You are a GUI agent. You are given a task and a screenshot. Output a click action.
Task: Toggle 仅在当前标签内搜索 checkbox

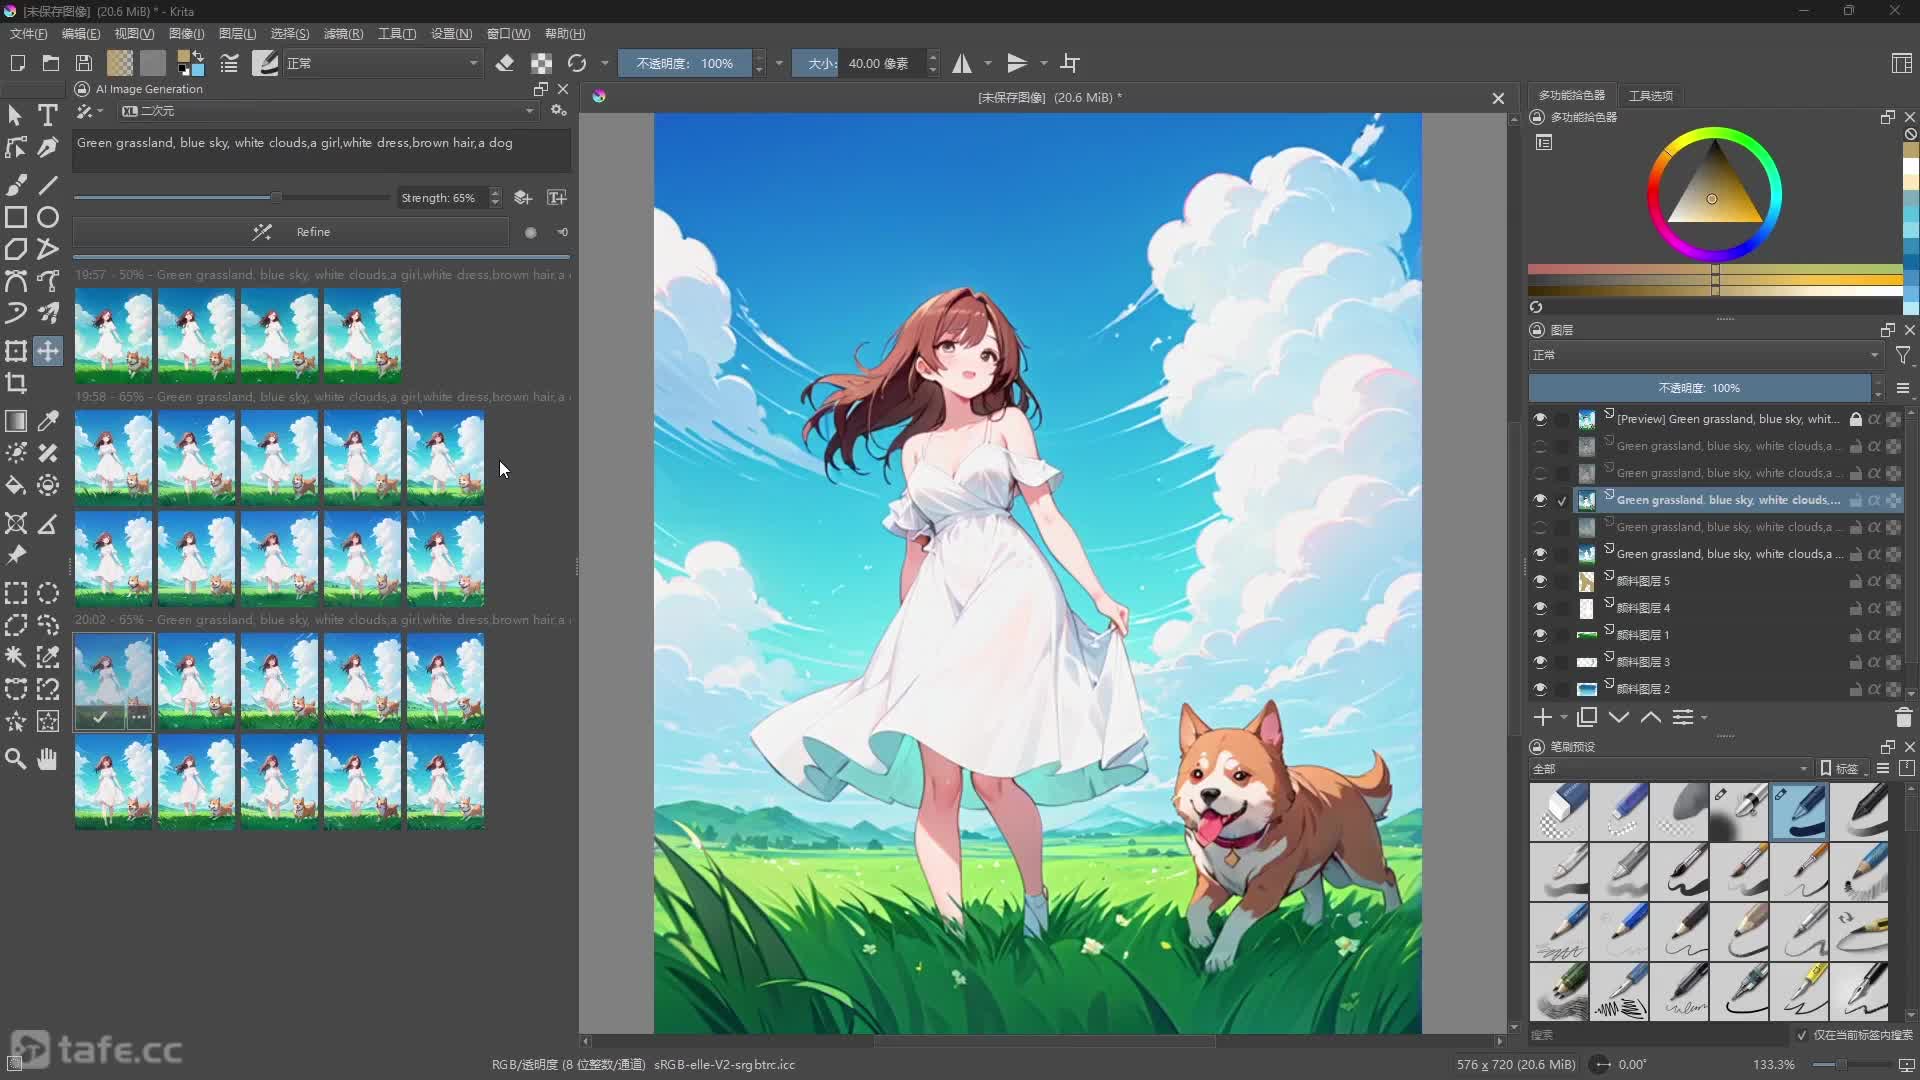tap(1802, 1035)
